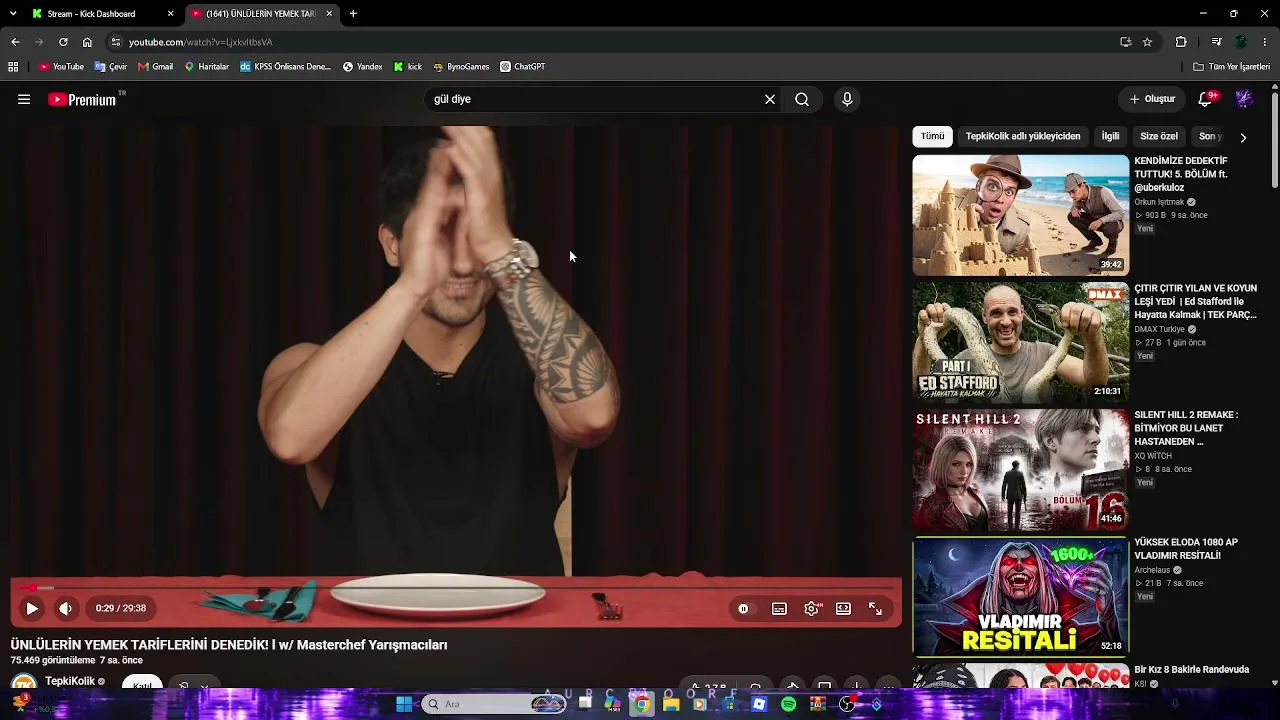Open the Chrome three-dot menu
This screenshot has height=720, width=1280.
pyautogui.click(x=1266, y=42)
